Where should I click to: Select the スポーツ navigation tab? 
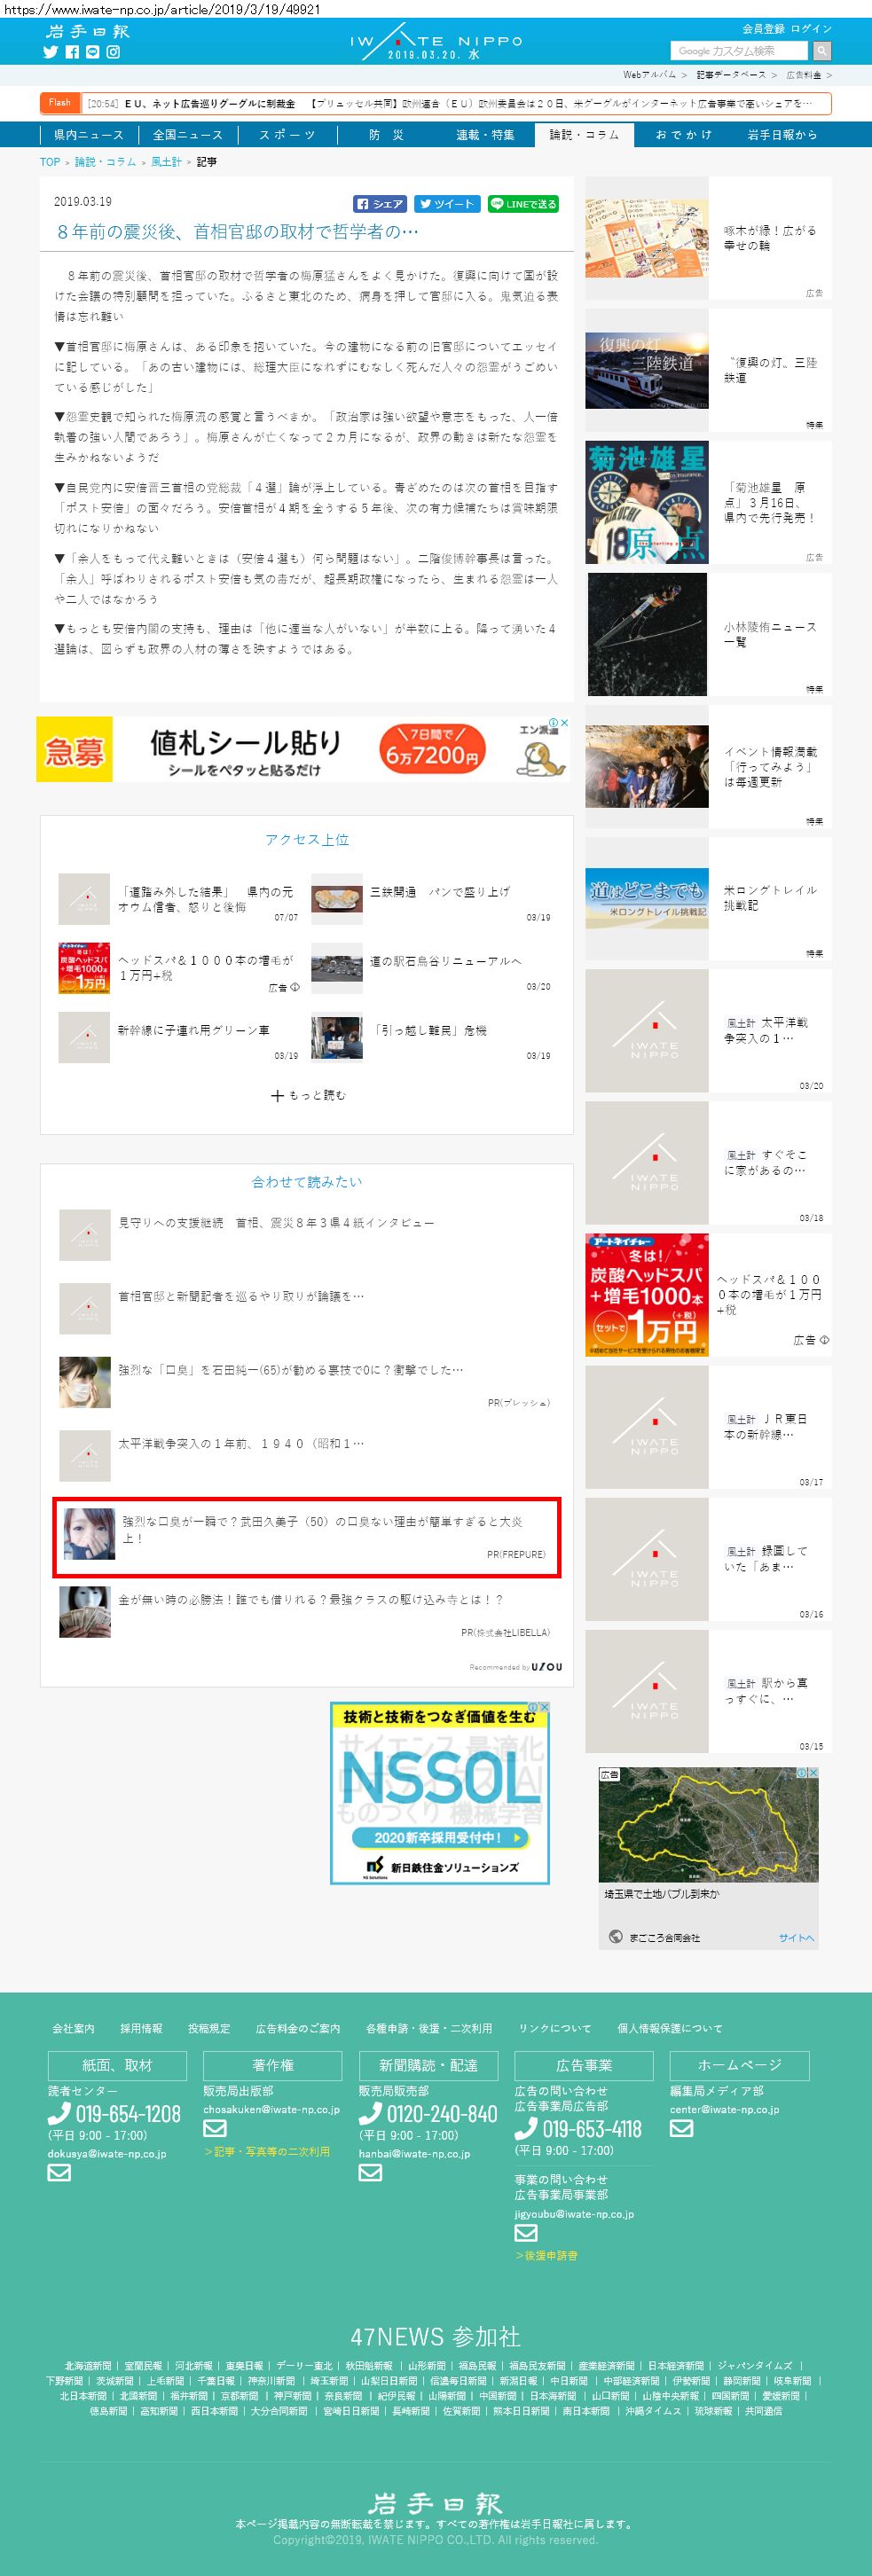287,135
